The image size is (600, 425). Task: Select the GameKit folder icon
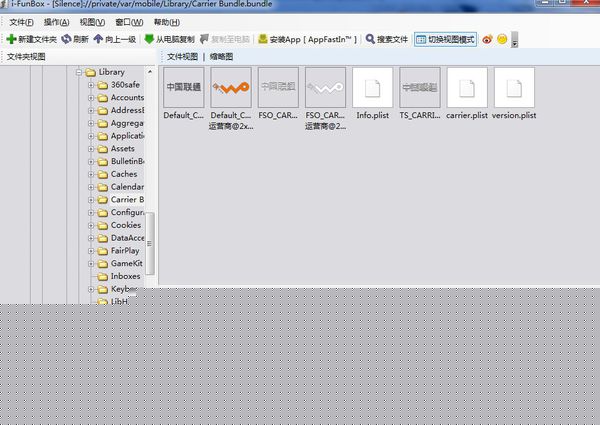tap(103, 264)
